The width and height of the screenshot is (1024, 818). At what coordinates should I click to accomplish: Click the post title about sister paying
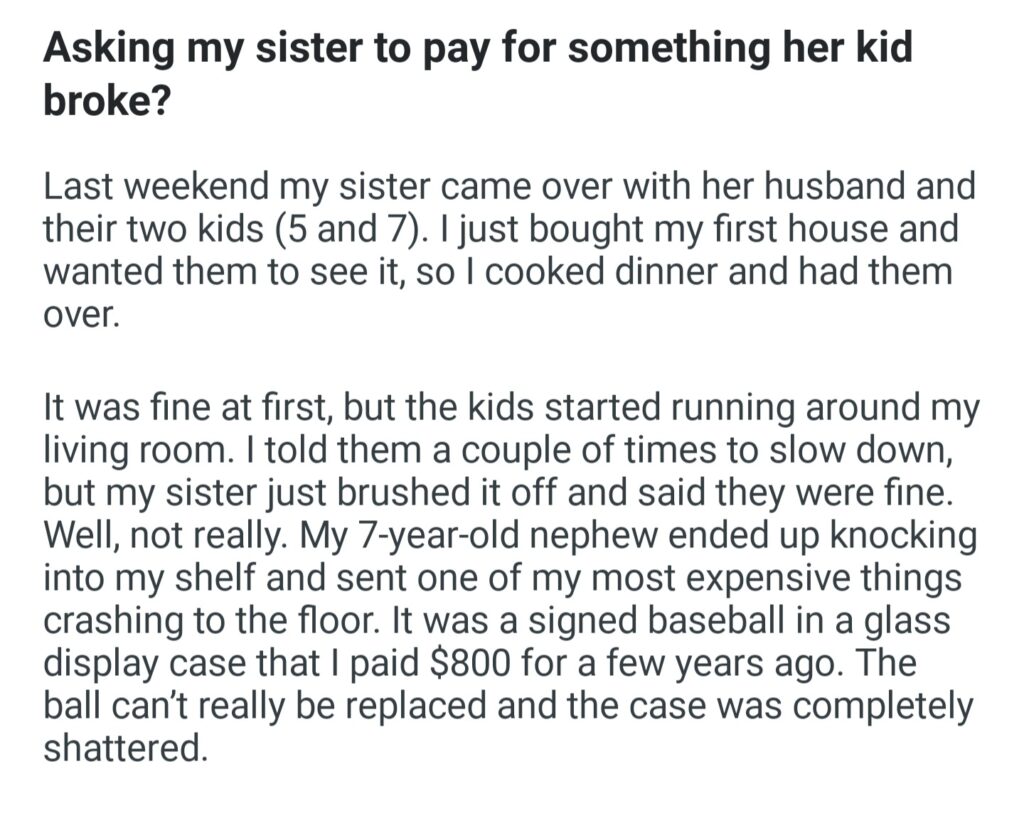pos(477,50)
